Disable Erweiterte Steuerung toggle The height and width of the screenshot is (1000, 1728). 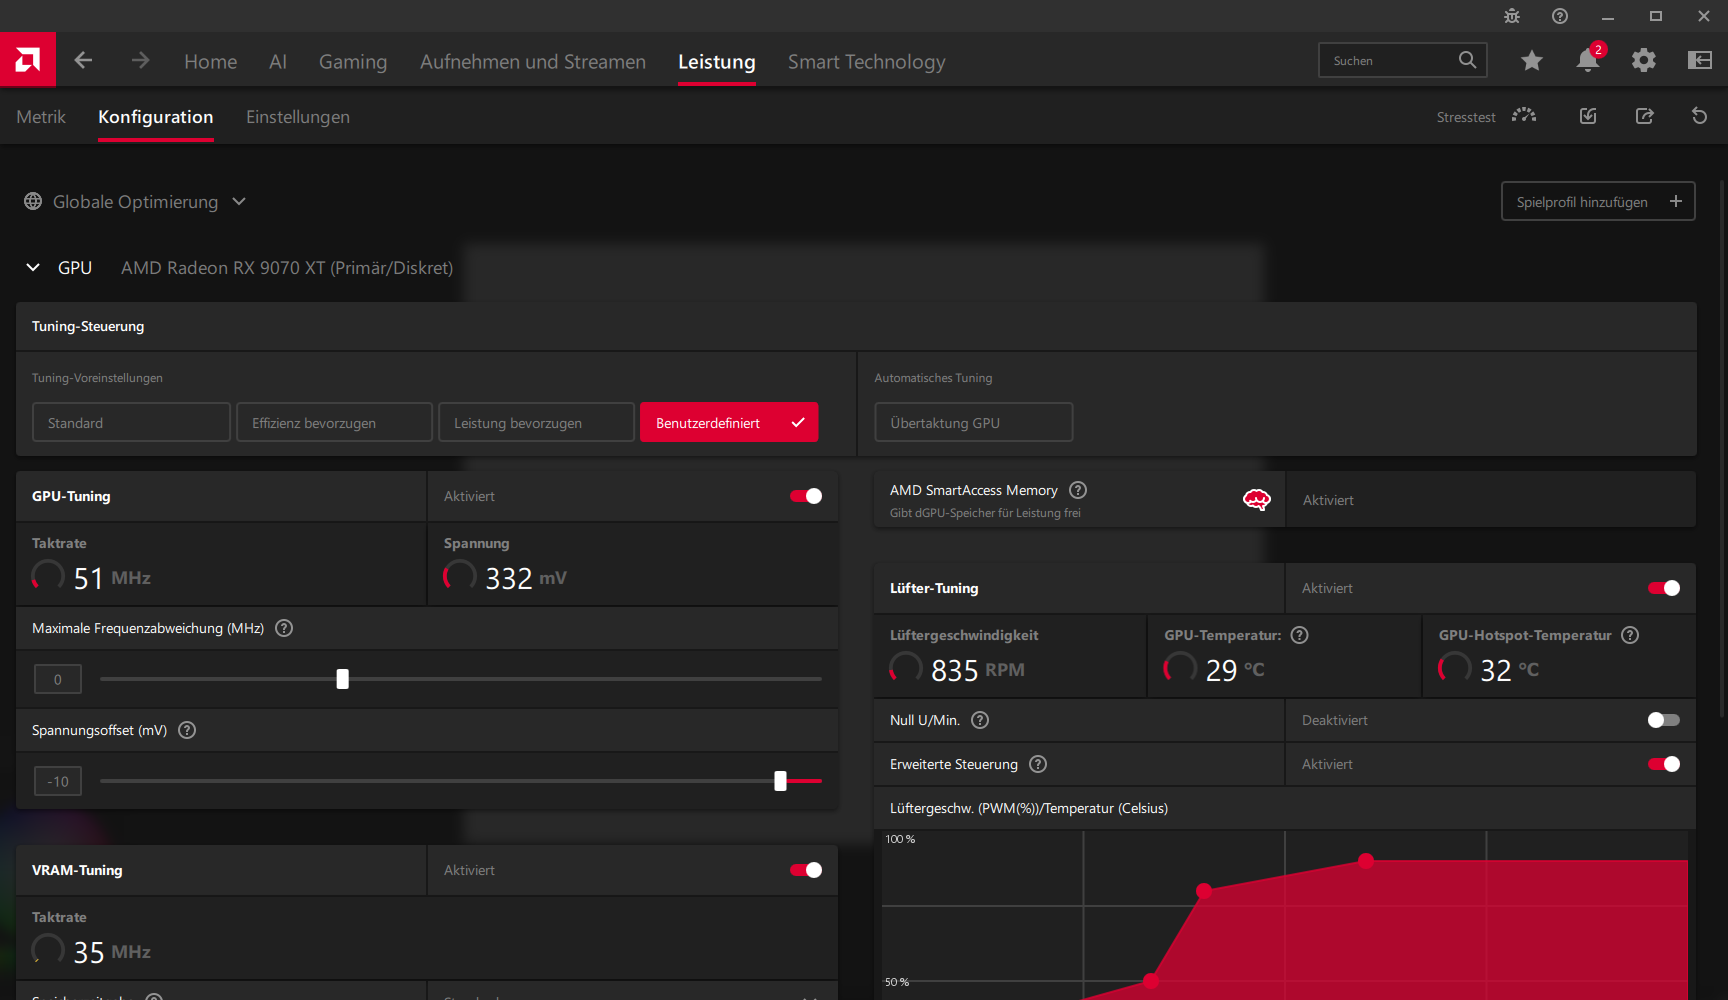click(1664, 764)
